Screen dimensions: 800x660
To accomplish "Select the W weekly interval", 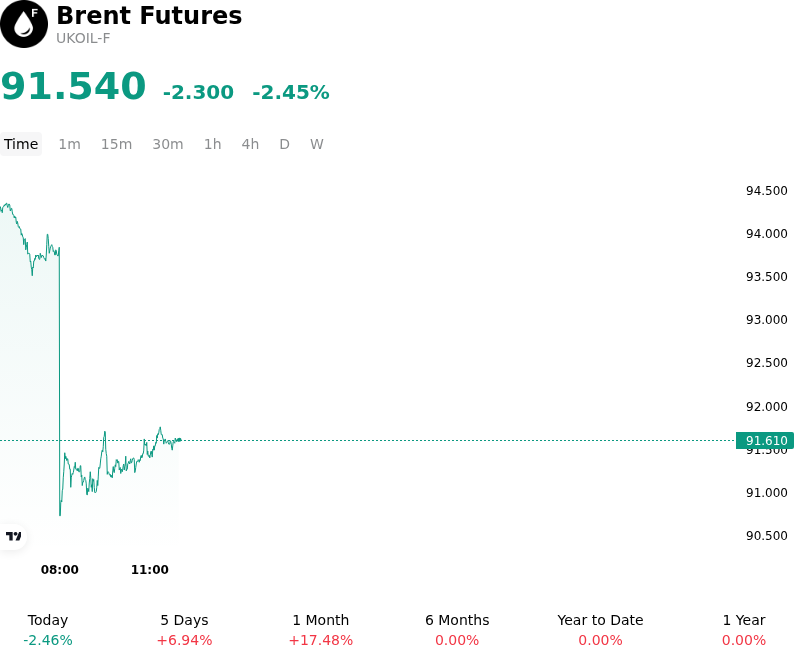I will click(317, 144).
